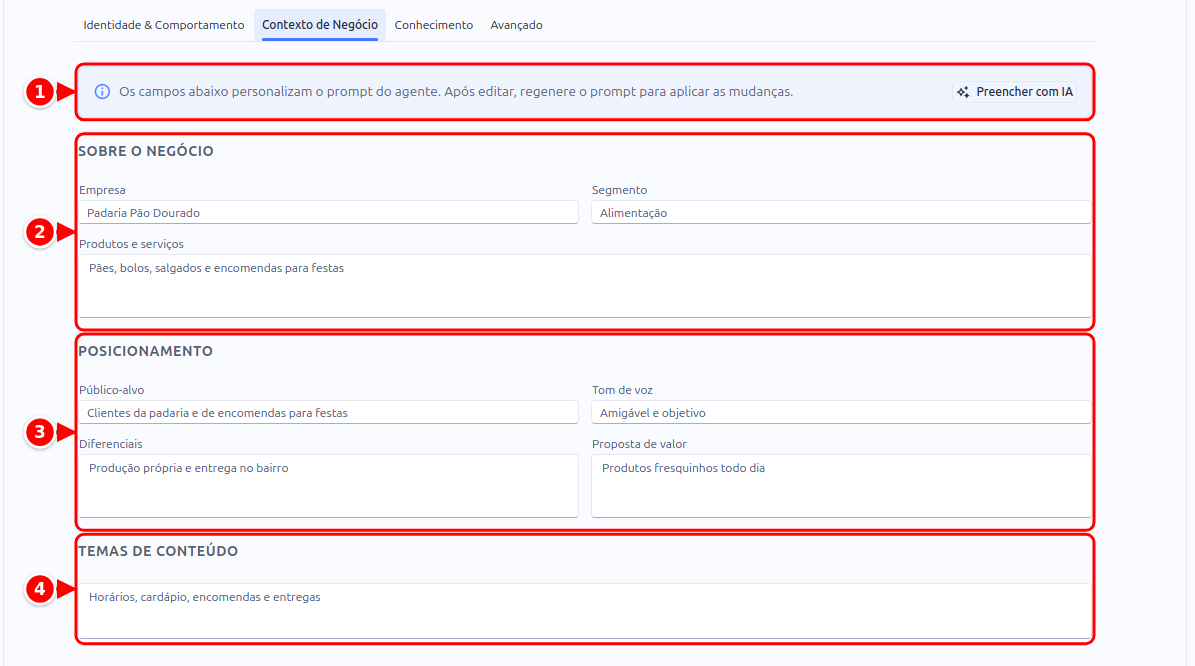Focus the Proposta de valor text area
Screen dimensions: 1195x666
click(841, 486)
